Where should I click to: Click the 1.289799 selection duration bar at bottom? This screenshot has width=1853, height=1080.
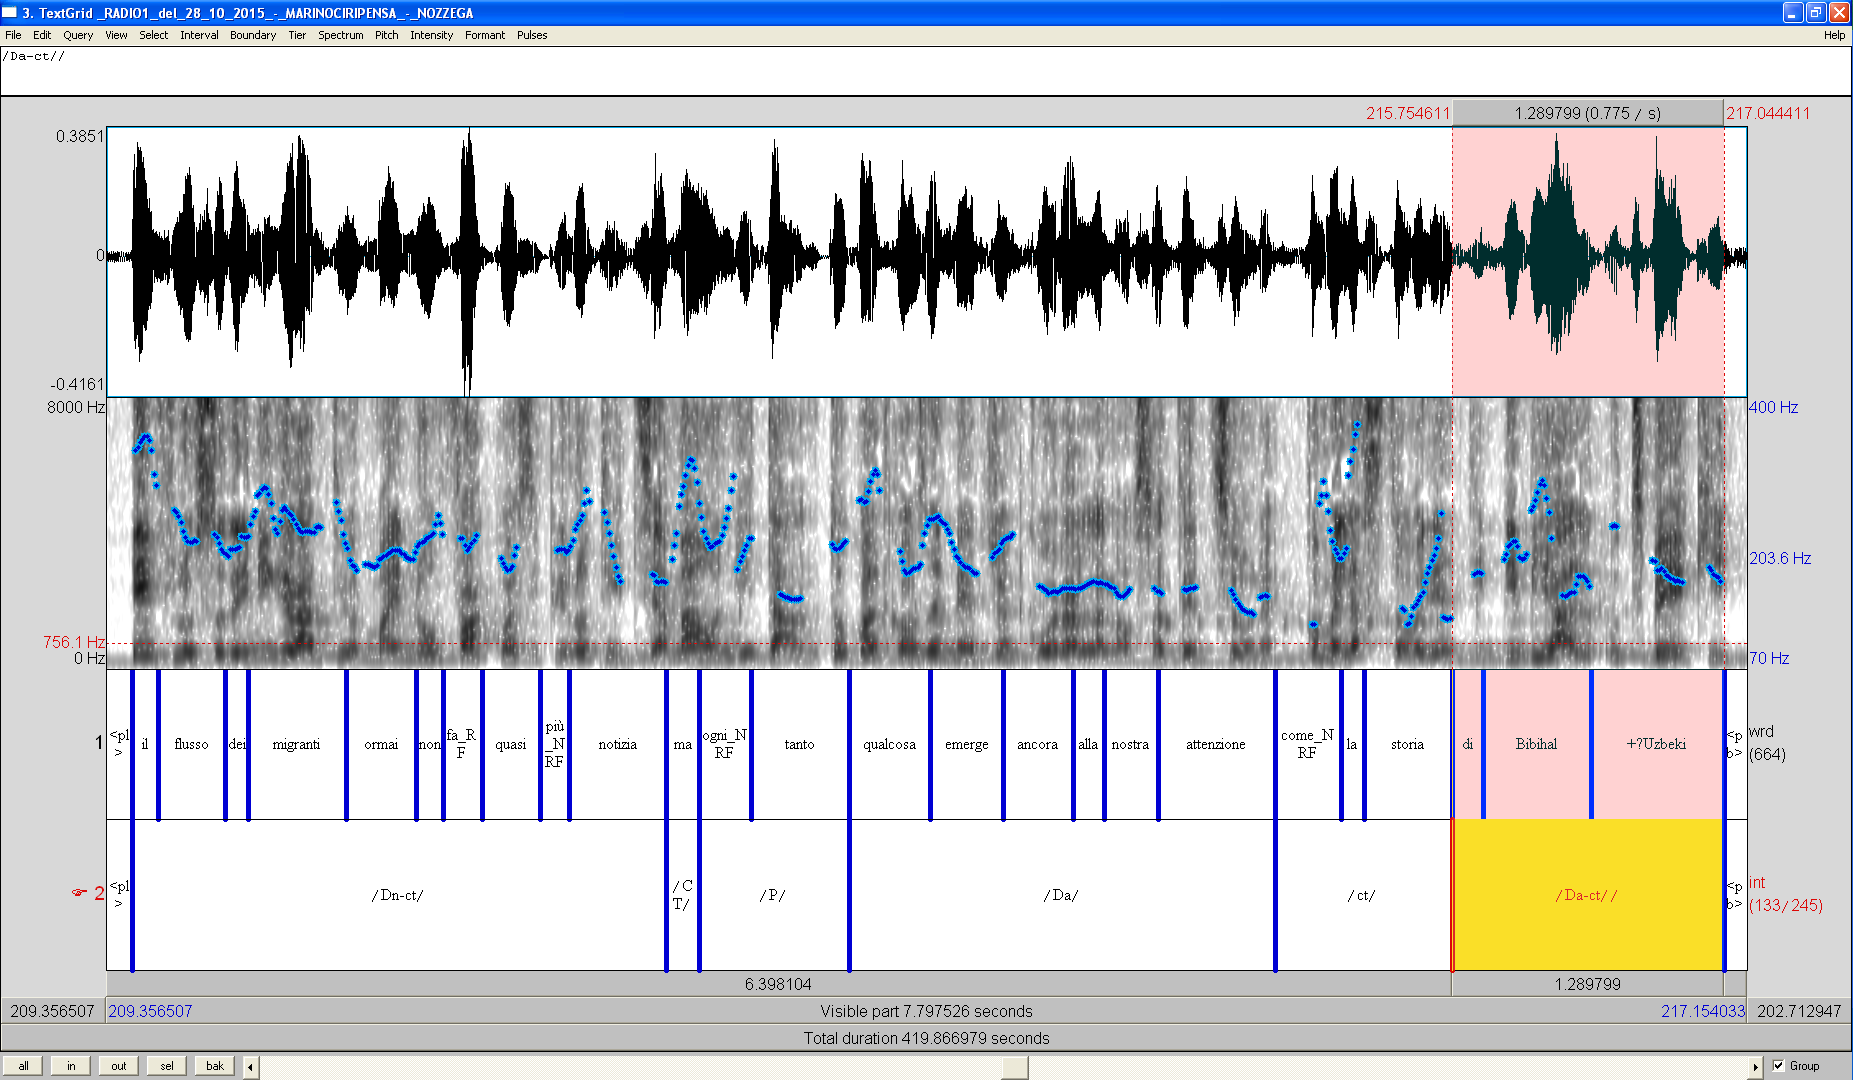(1588, 984)
